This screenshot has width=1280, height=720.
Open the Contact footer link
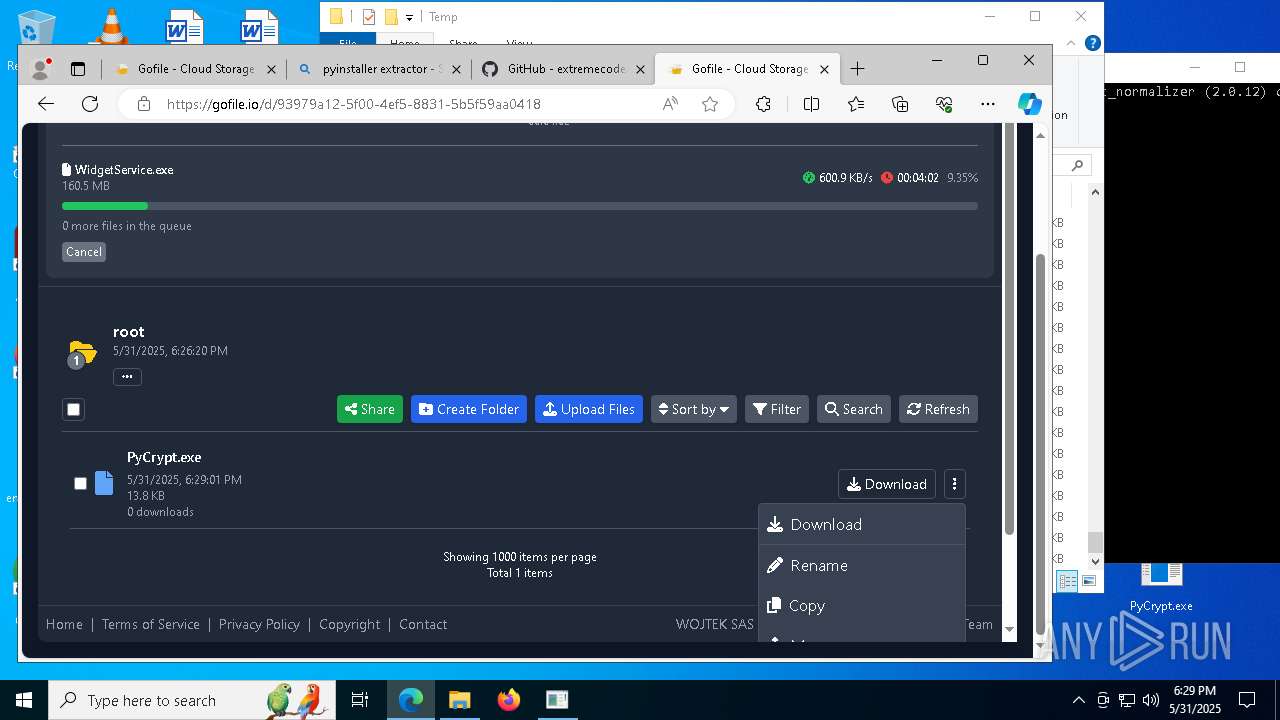coord(423,624)
